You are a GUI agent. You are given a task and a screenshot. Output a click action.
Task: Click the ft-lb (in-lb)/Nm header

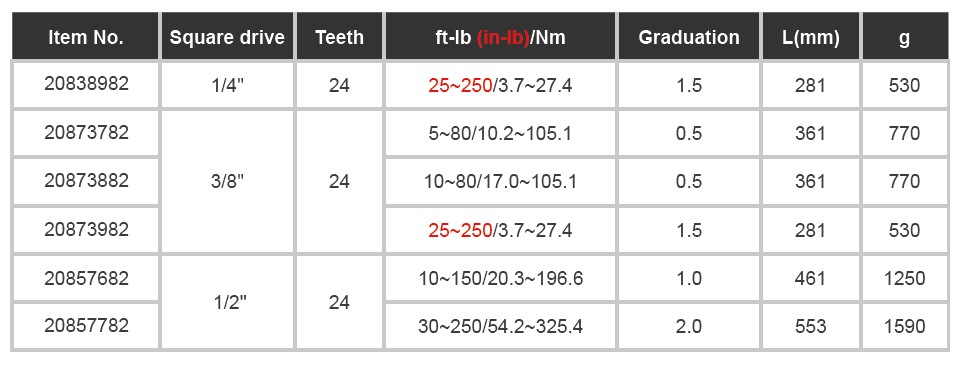point(500,37)
